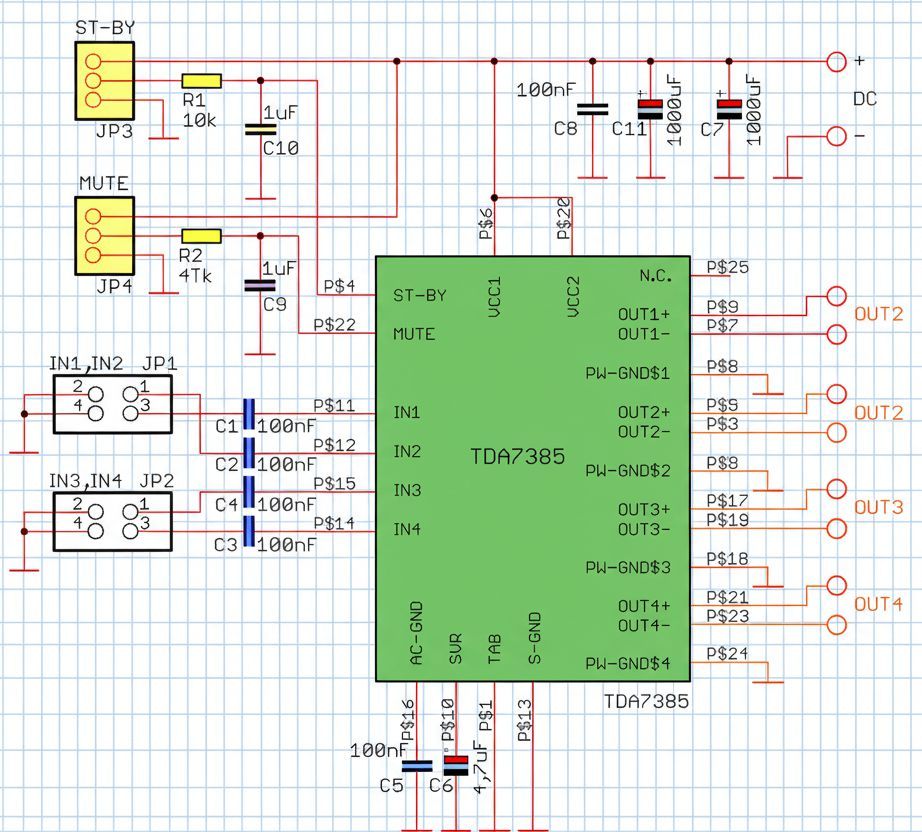Select the R1 10k resistor symbol

click(x=202, y=81)
